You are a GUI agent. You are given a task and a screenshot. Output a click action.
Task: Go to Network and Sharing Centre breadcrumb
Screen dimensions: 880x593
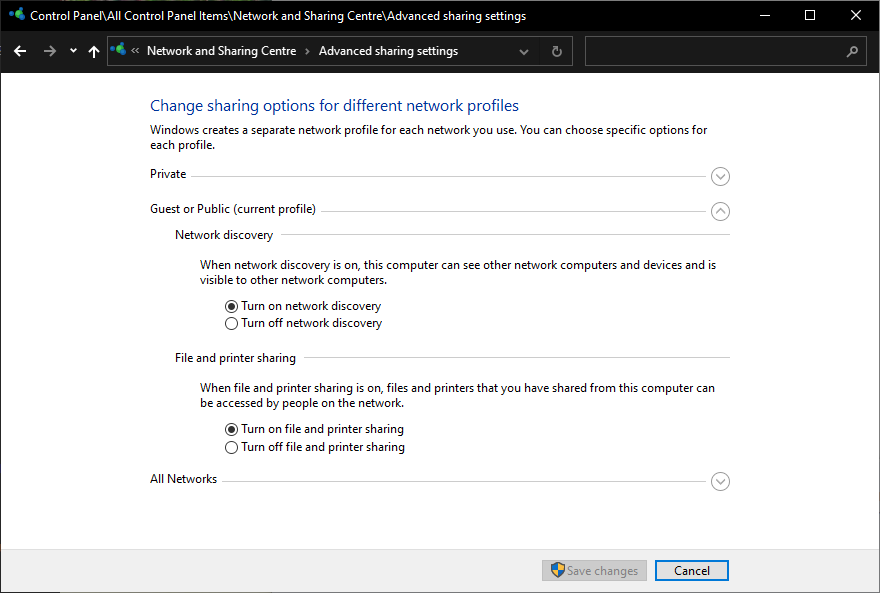pos(221,51)
